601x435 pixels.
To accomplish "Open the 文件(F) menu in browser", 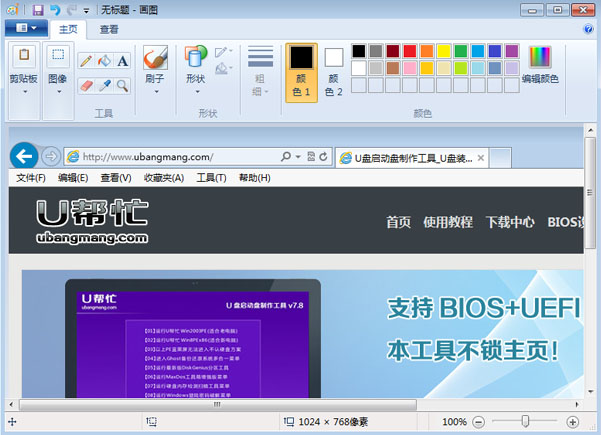I will (31, 178).
